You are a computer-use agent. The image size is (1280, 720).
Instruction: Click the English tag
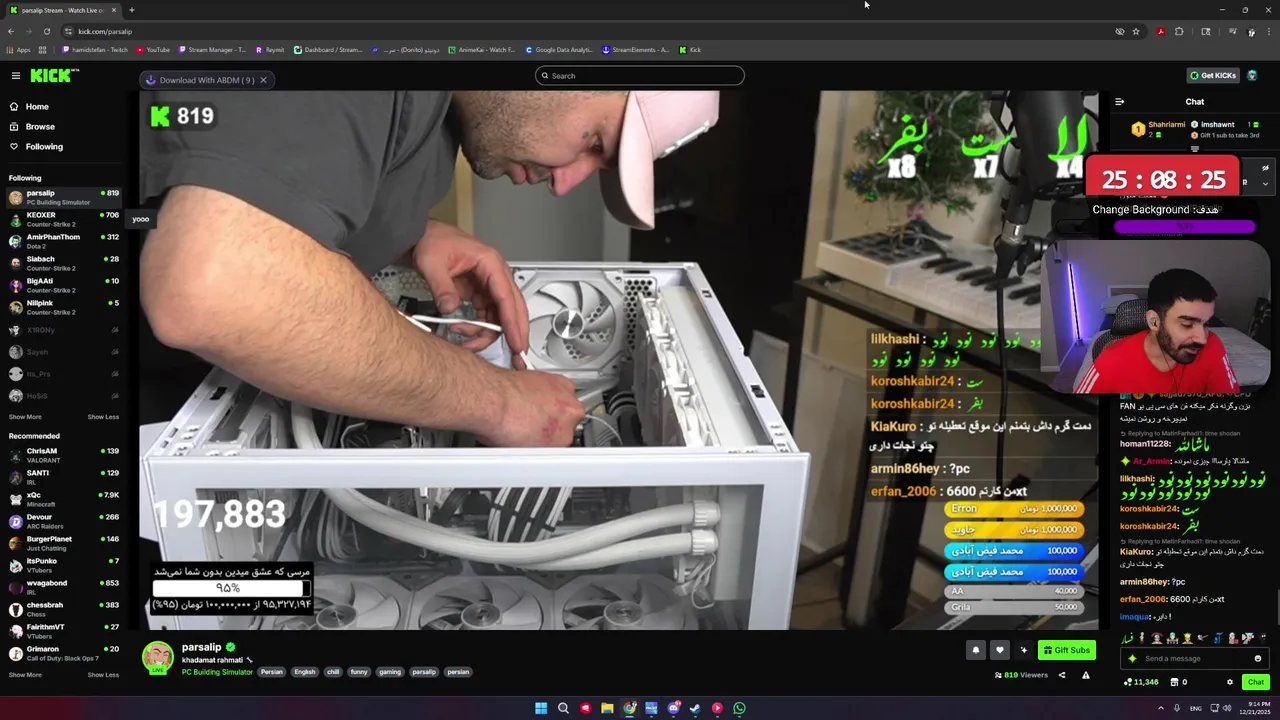pos(305,672)
